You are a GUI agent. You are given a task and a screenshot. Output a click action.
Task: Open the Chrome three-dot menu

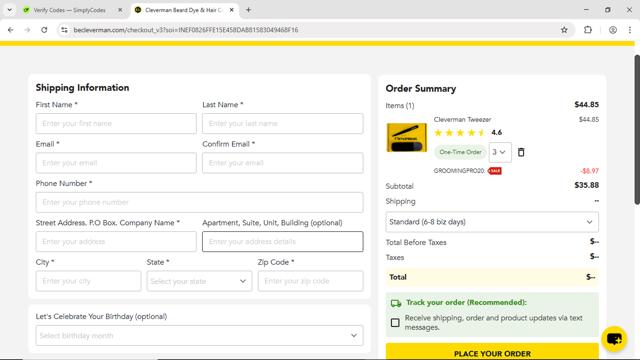[x=630, y=30]
